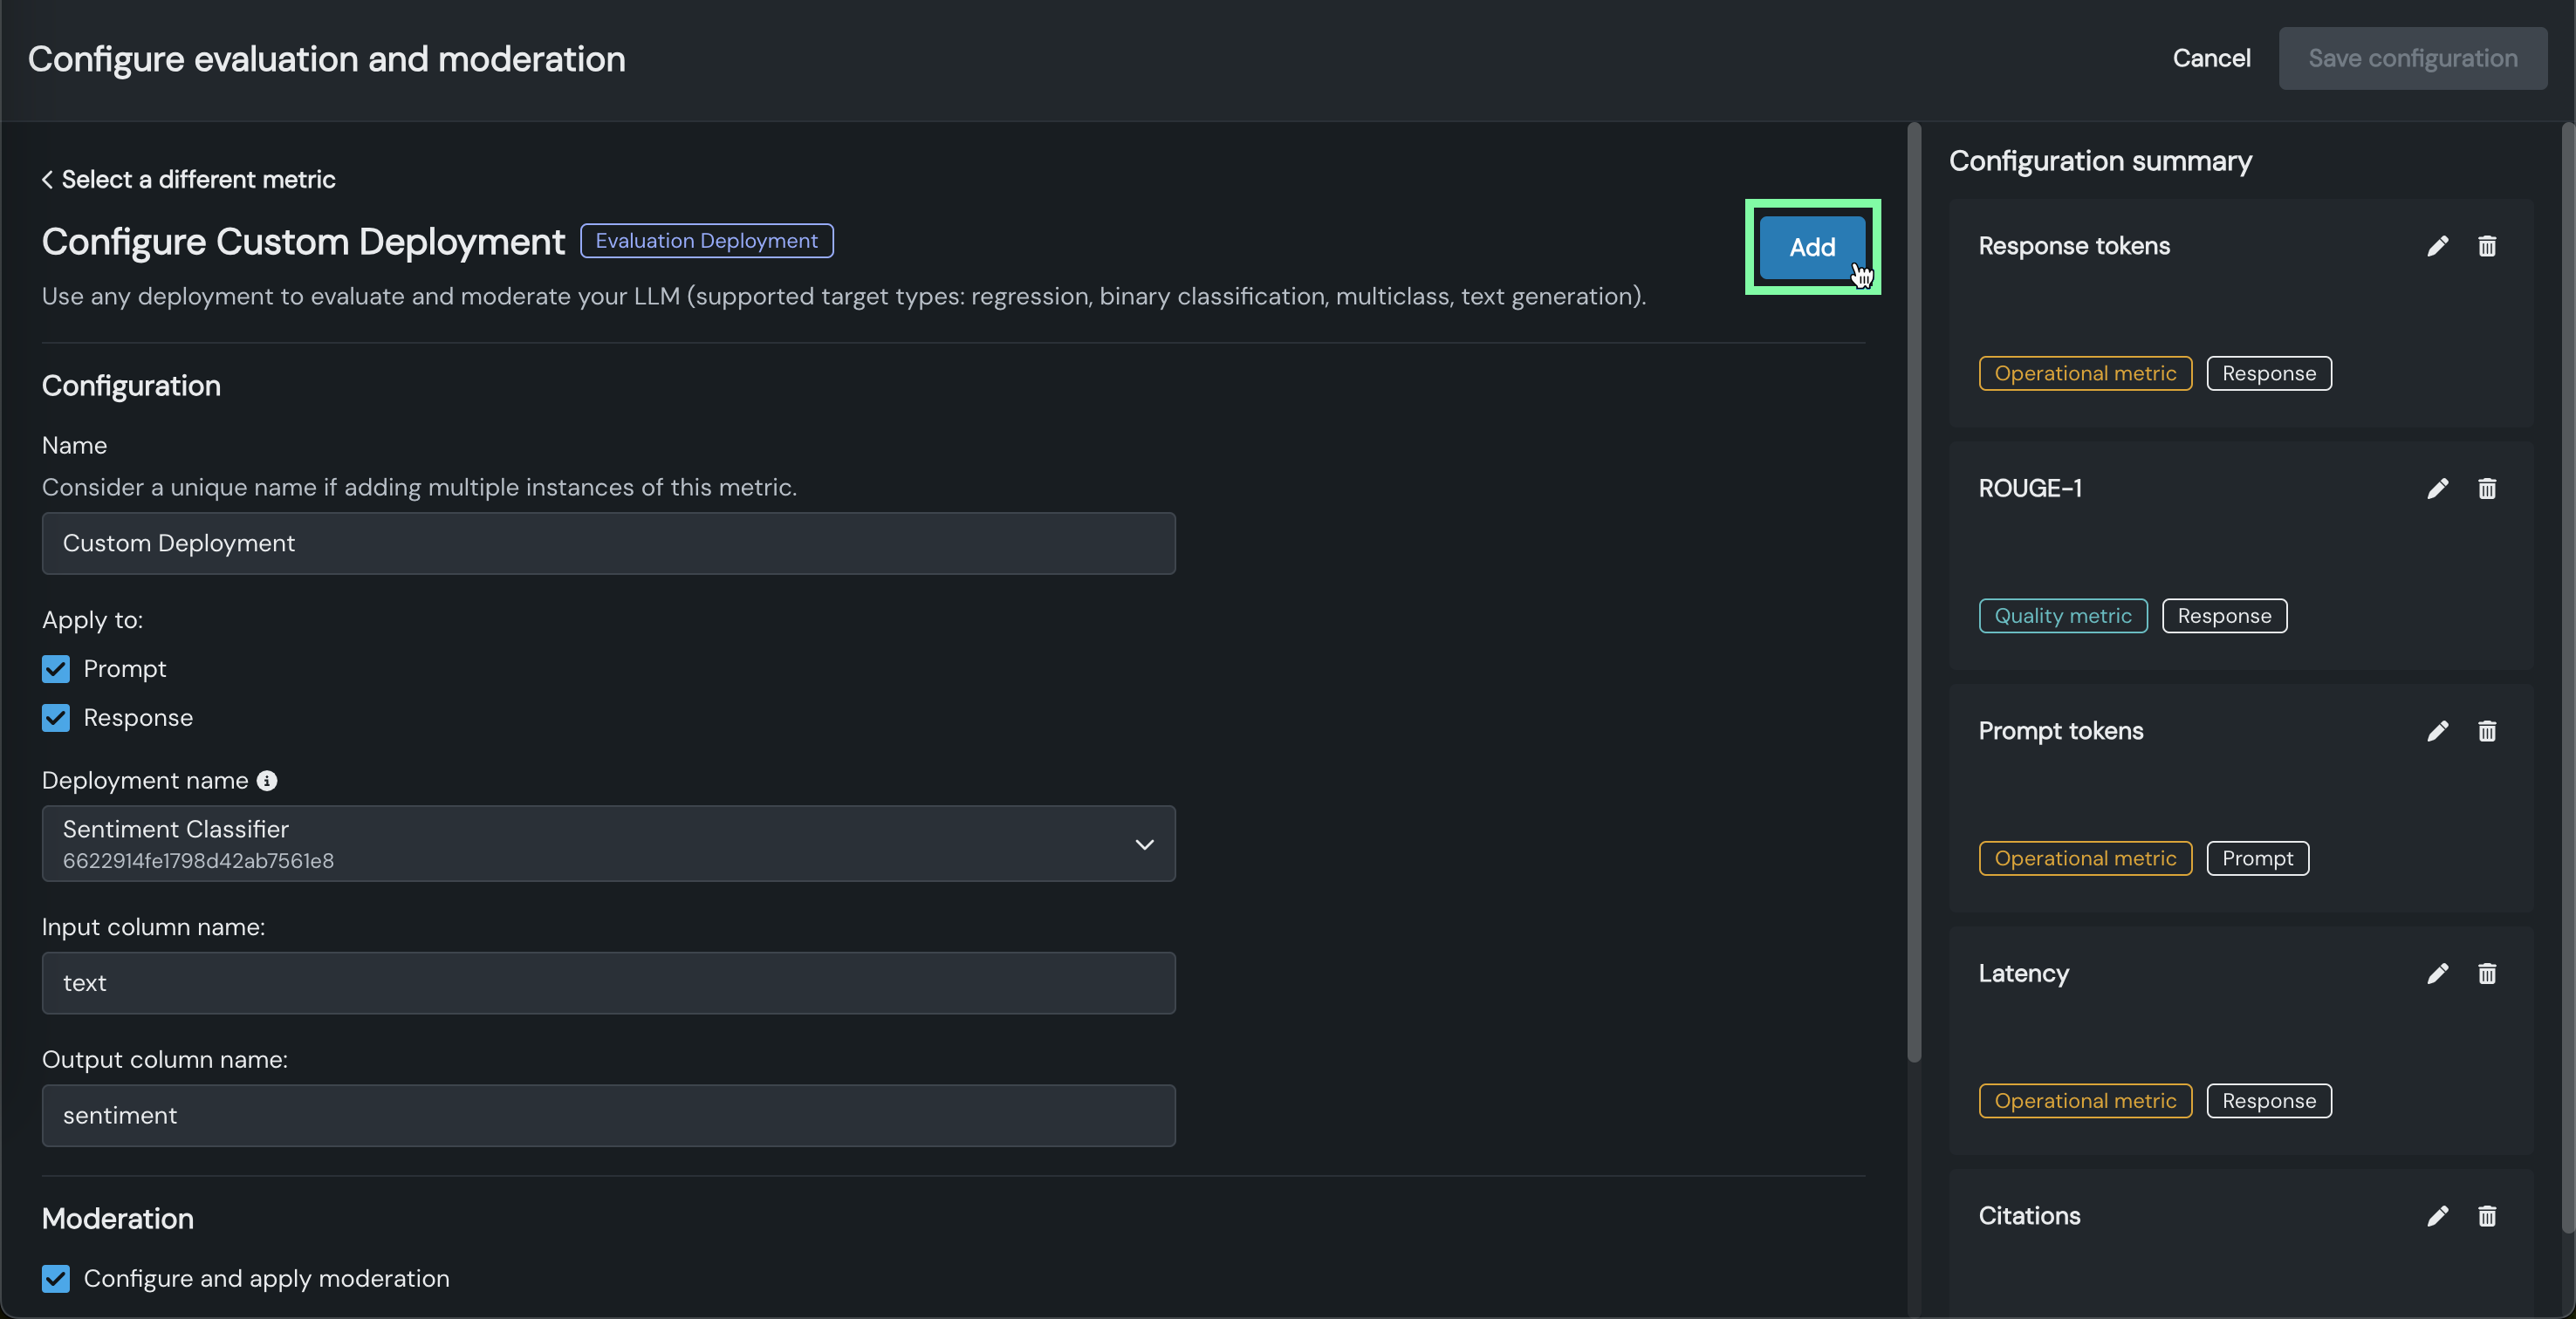Open the Sentiment Classifier deployment dropdown
The height and width of the screenshot is (1319, 2576).
(x=608, y=843)
